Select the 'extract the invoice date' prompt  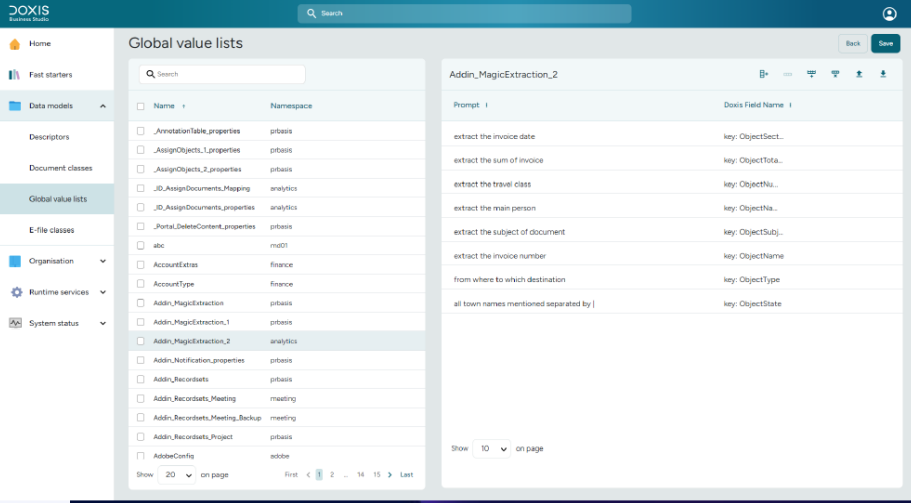[x=494, y=136]
